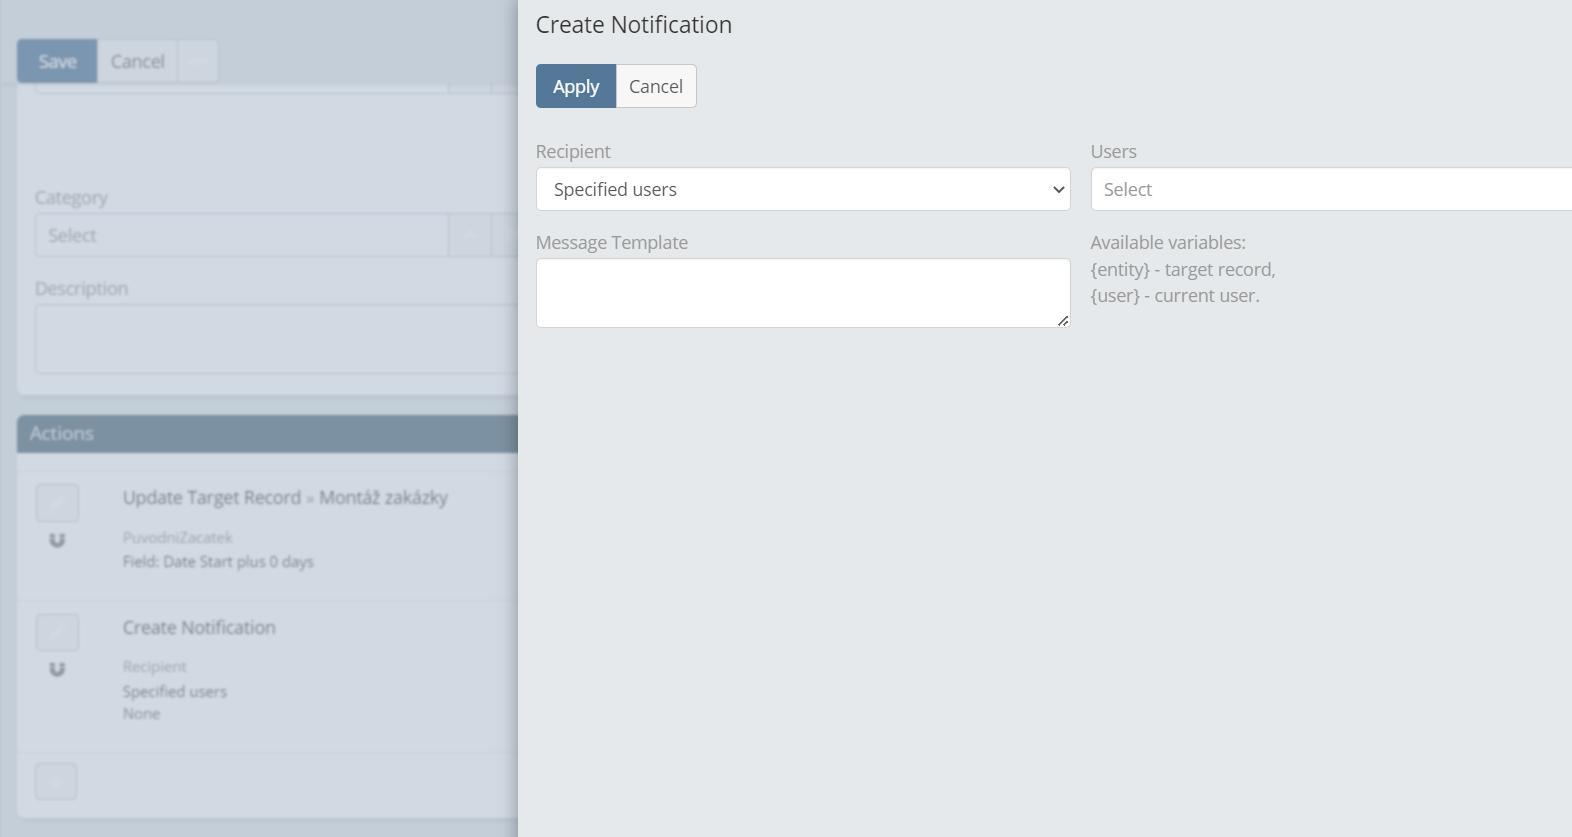1572x837 pixels.
Task: Select the Create Notification action title in the list
Action: click(x=199, y=628)
